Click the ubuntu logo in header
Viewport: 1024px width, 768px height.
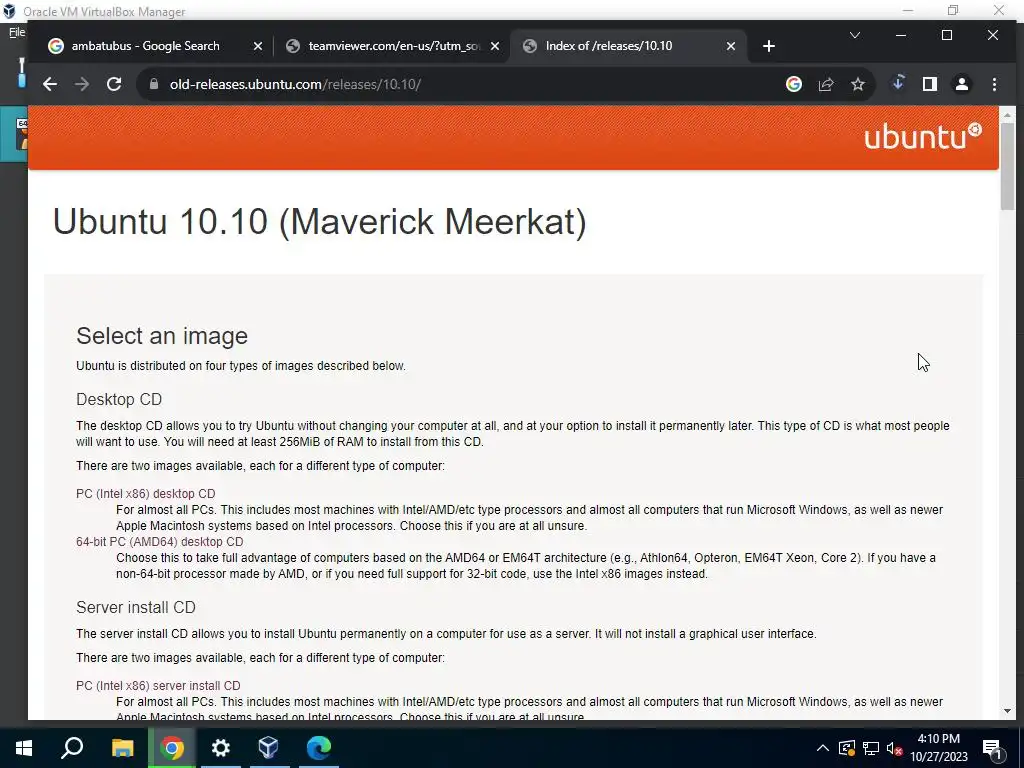[x=923, y=136]
